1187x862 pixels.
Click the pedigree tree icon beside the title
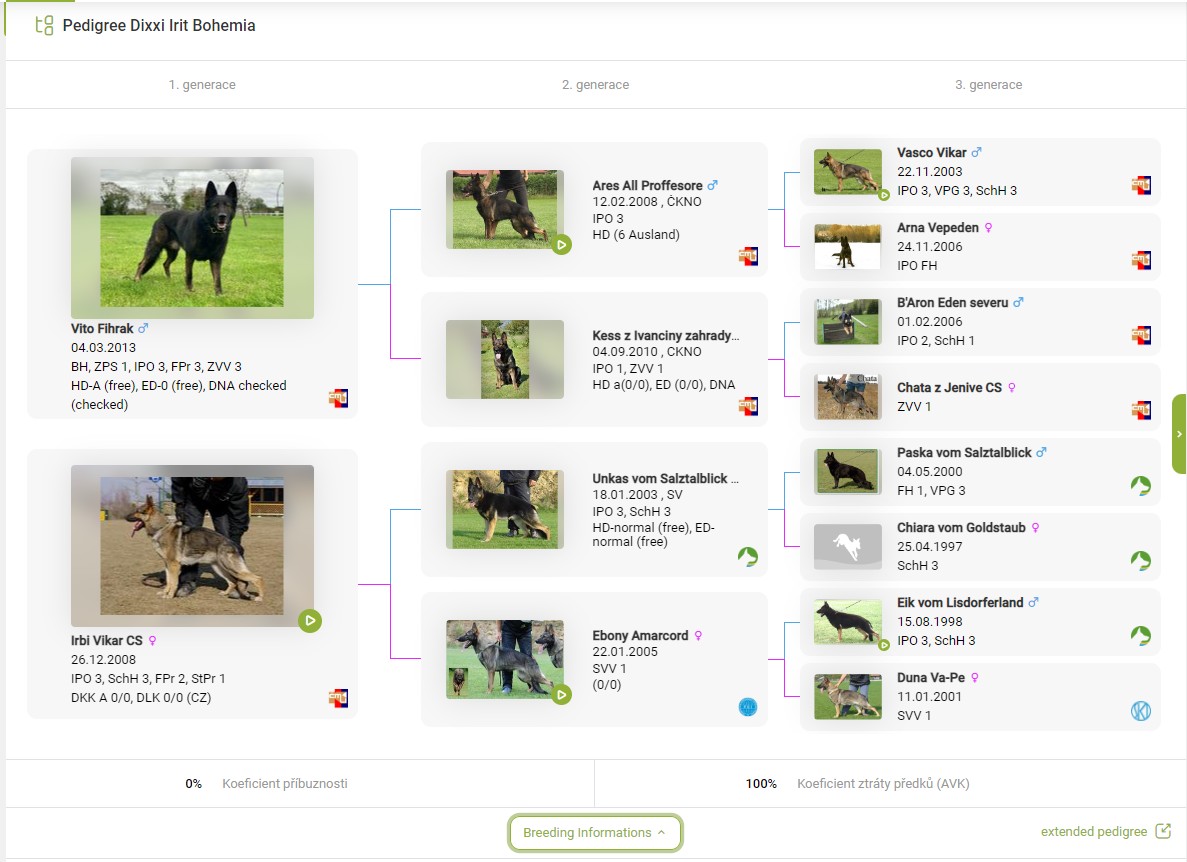click(44, 26)
